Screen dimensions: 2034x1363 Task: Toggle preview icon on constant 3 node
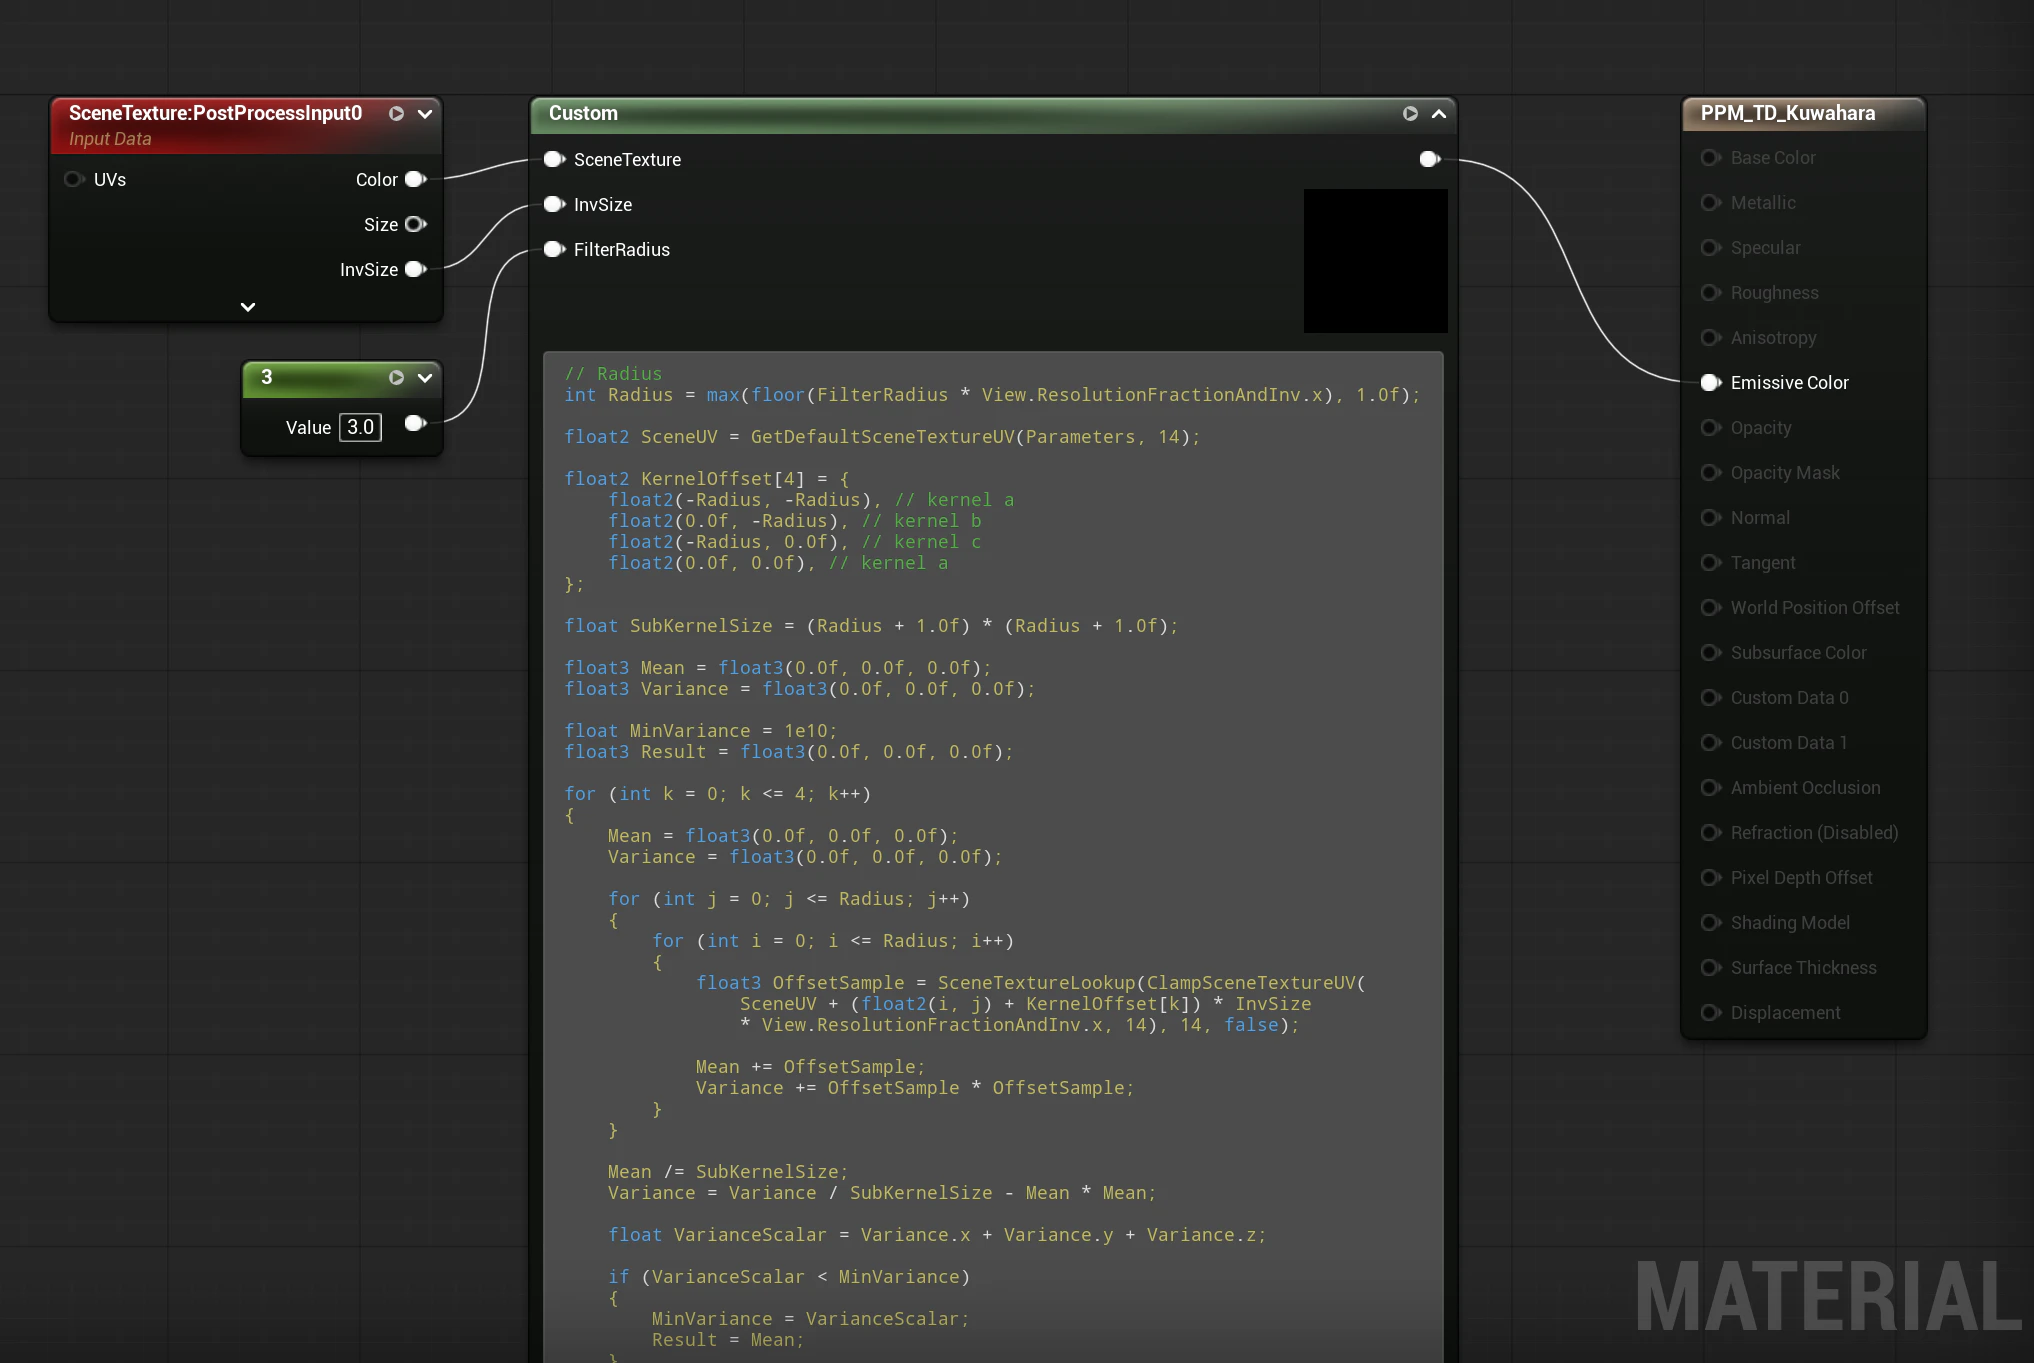tap(396, 378)
